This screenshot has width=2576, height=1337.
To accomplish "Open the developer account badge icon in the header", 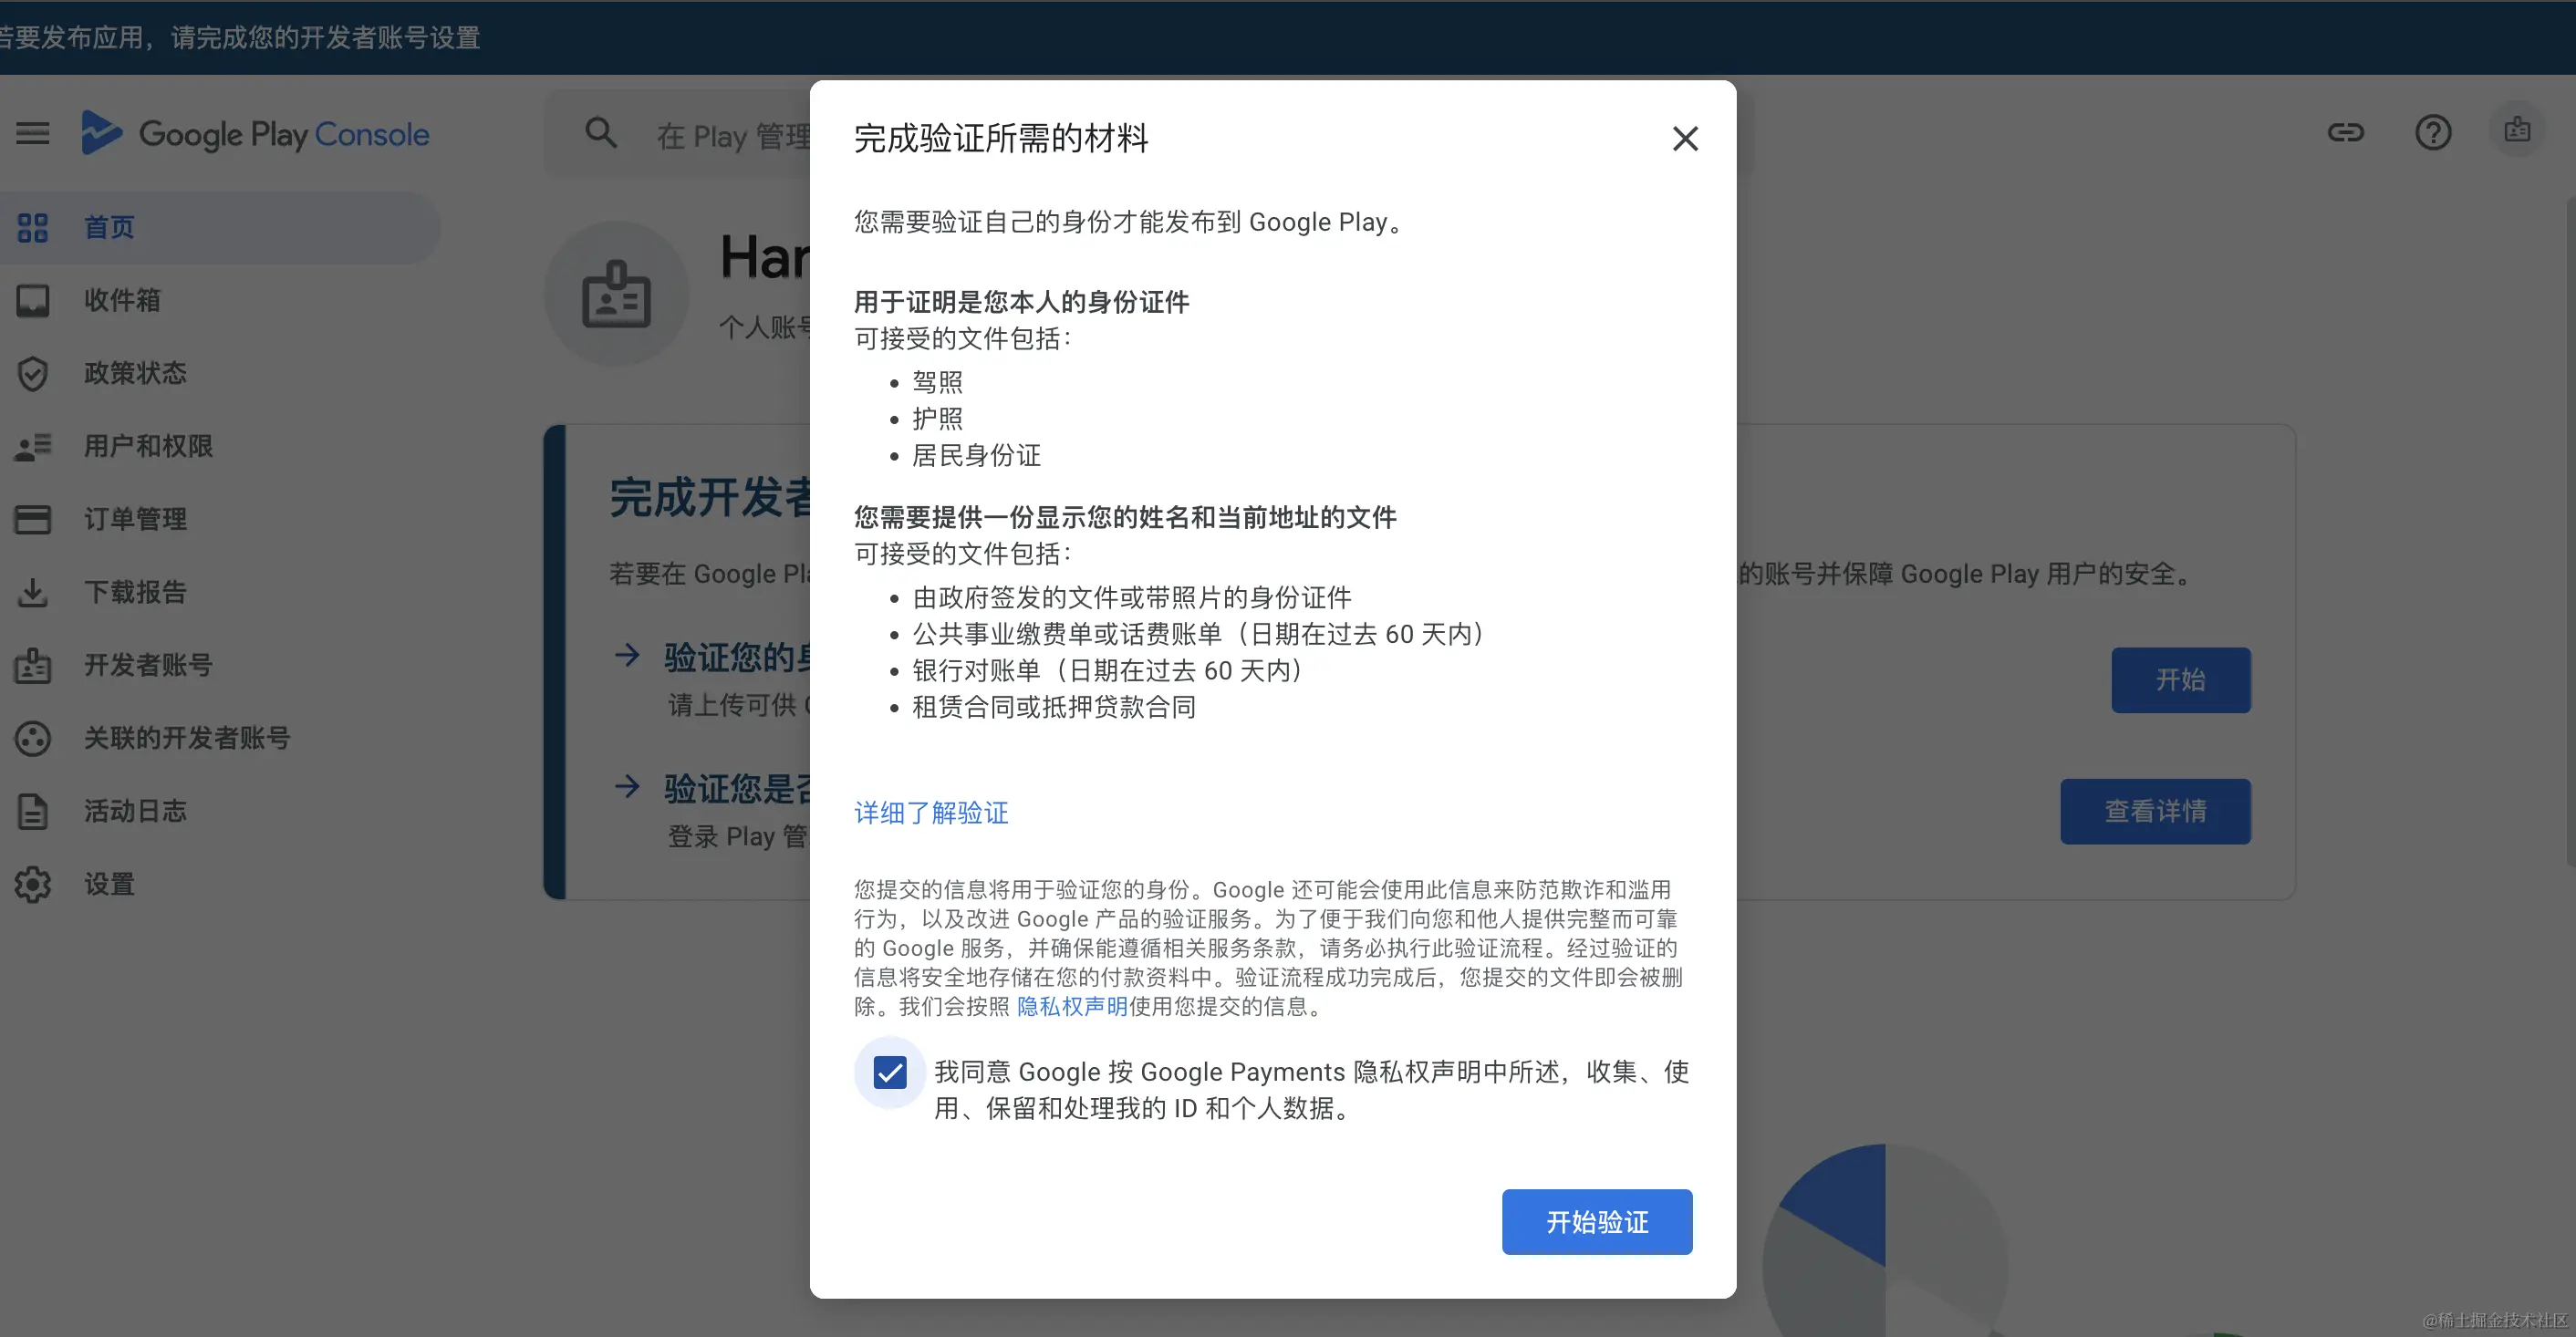I will pos(2516,130).
